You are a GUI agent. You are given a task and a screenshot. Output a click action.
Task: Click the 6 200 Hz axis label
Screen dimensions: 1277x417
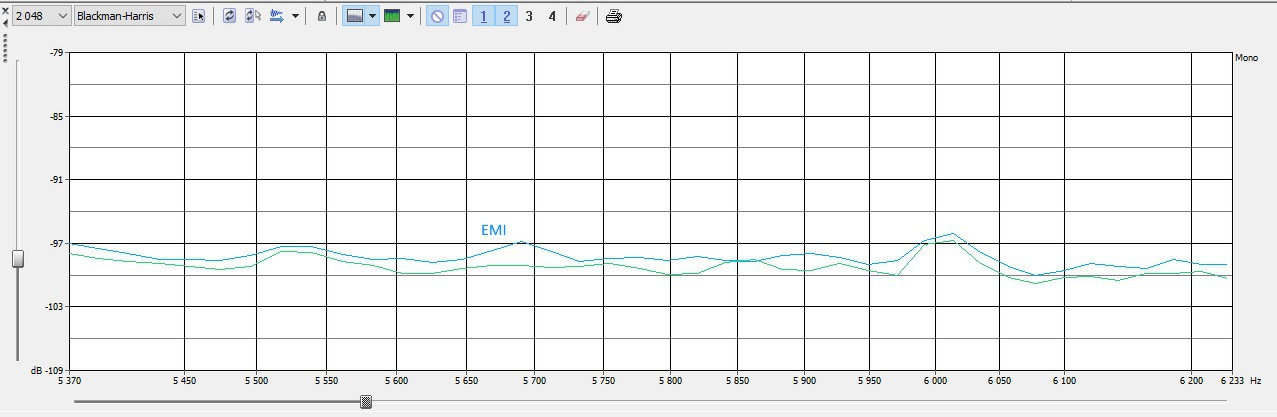(x=1192, y=381)
